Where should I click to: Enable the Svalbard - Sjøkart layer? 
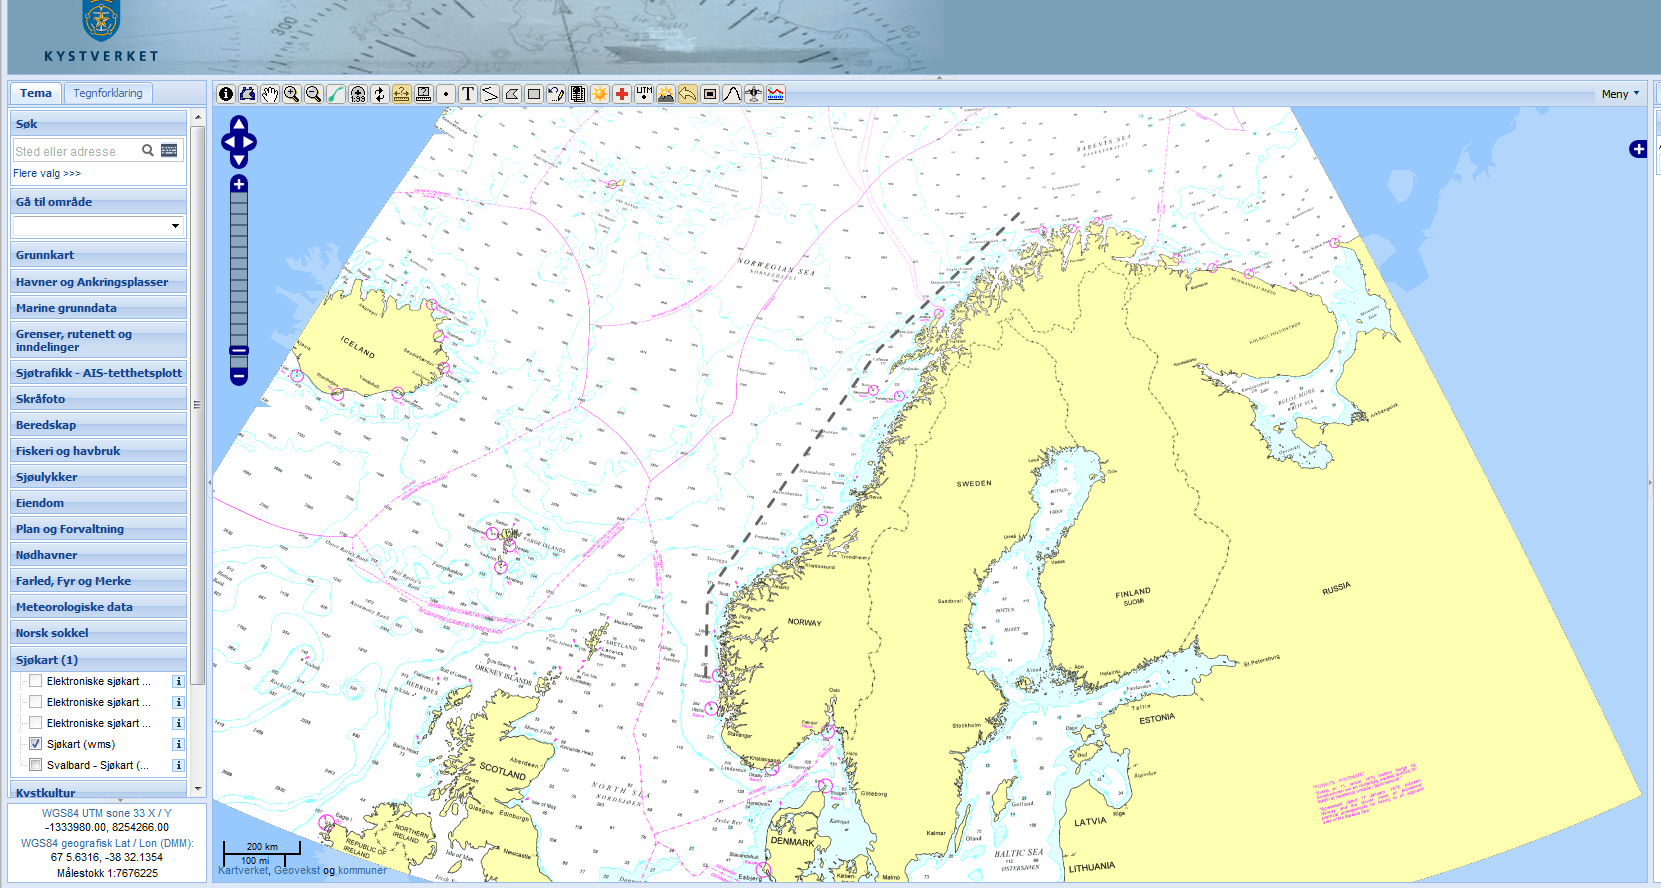click(x=36, y=765)
